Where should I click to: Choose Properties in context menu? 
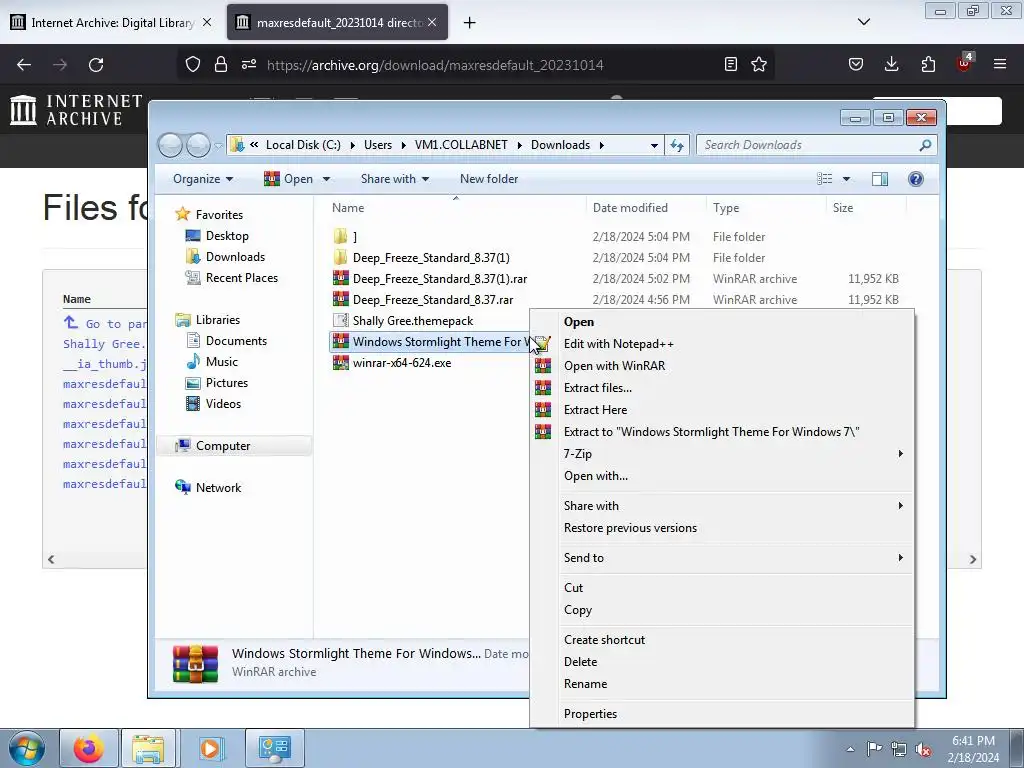point(590,714)
